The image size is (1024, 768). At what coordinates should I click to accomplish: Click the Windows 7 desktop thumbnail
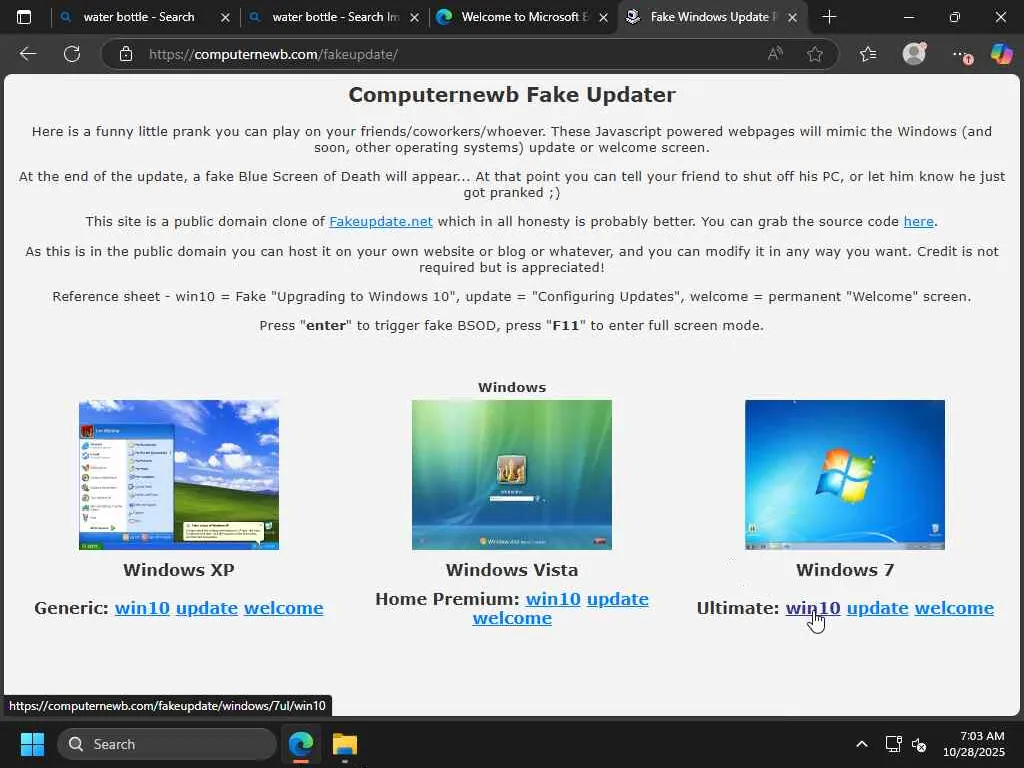pyautogui.click(x=844, y=475)
